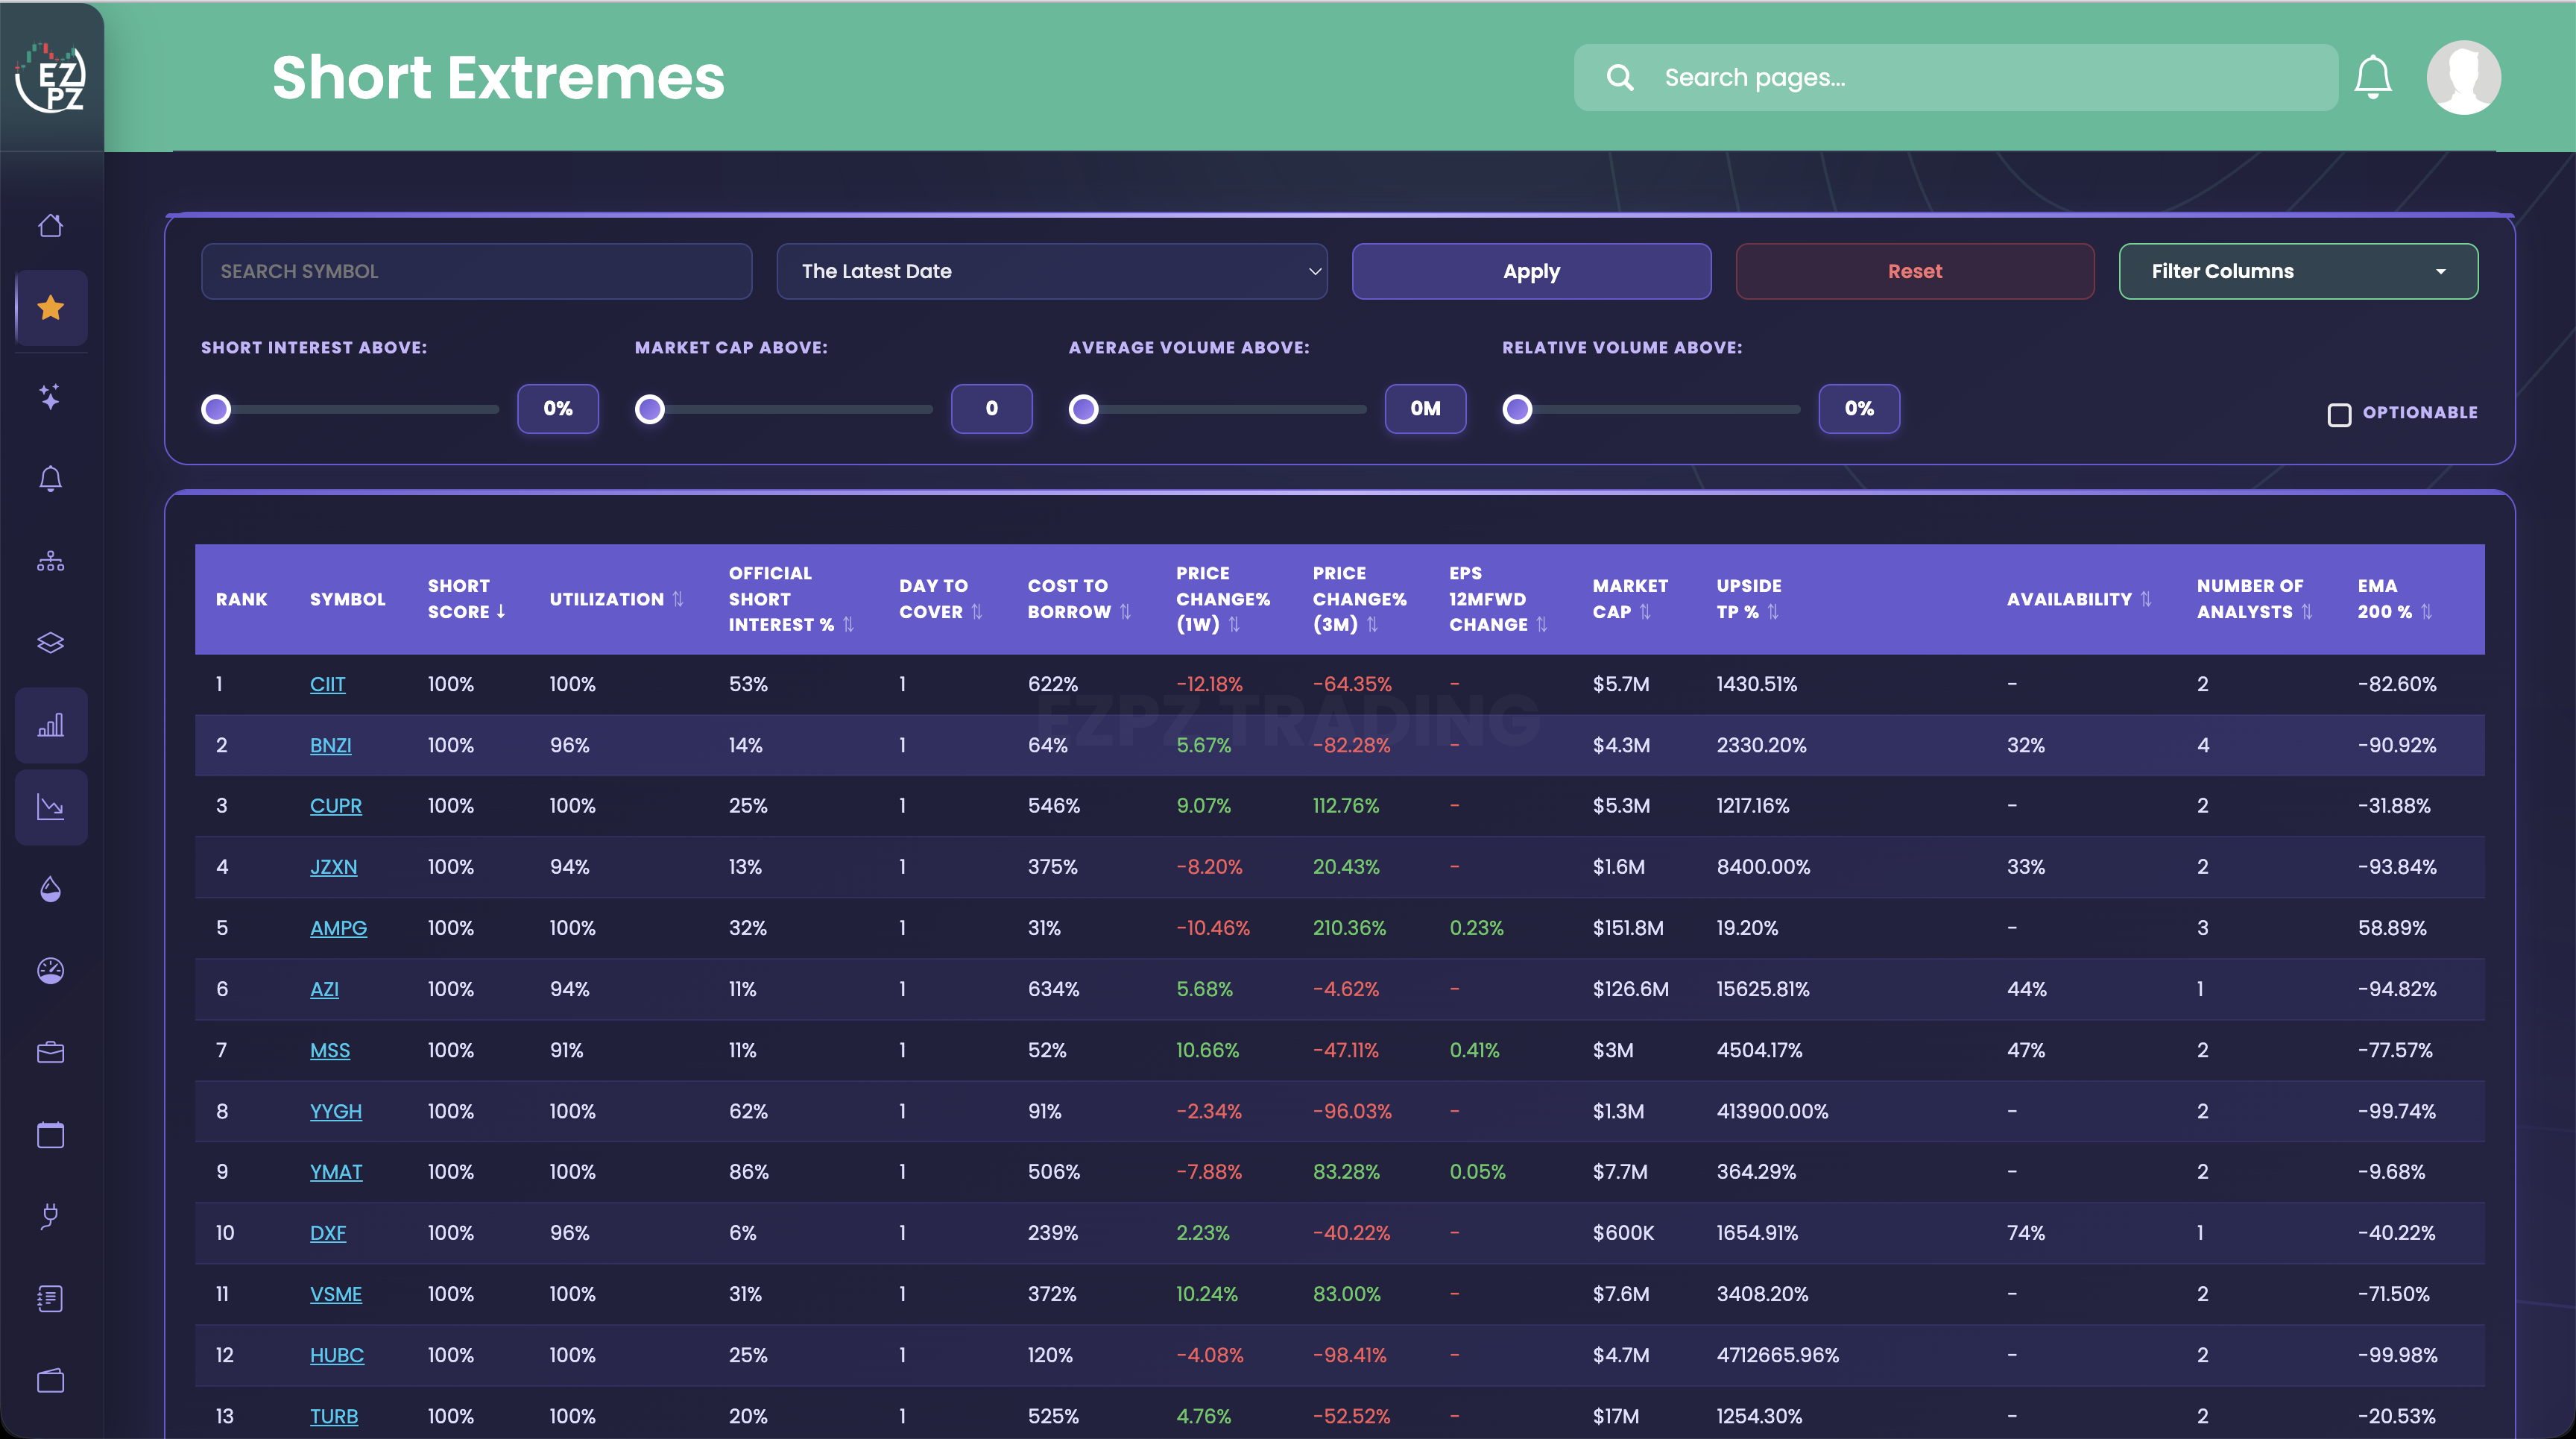2576x1439 pixels.
Task: Open the AMPG symbol link
Action: coord(338,928)
